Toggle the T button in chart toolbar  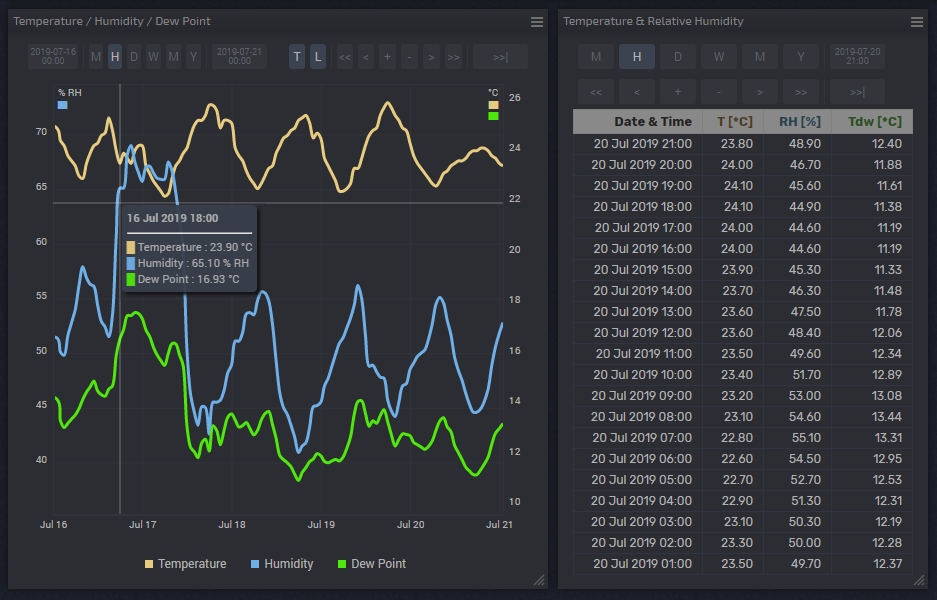pyautogui.click(x=297, y=57)
